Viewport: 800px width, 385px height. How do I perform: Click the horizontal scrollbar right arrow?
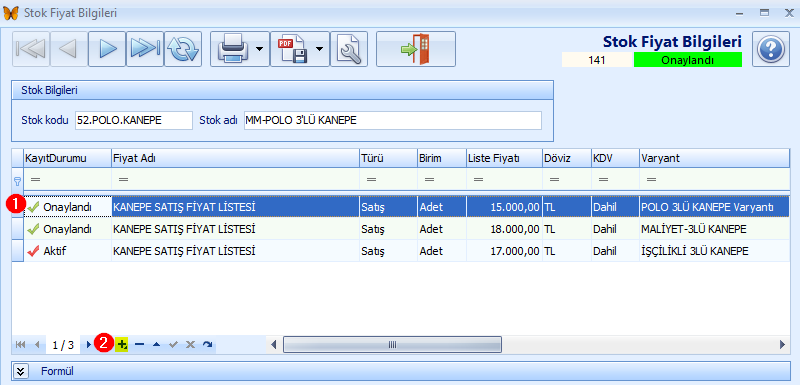click(x=783, y=345)
